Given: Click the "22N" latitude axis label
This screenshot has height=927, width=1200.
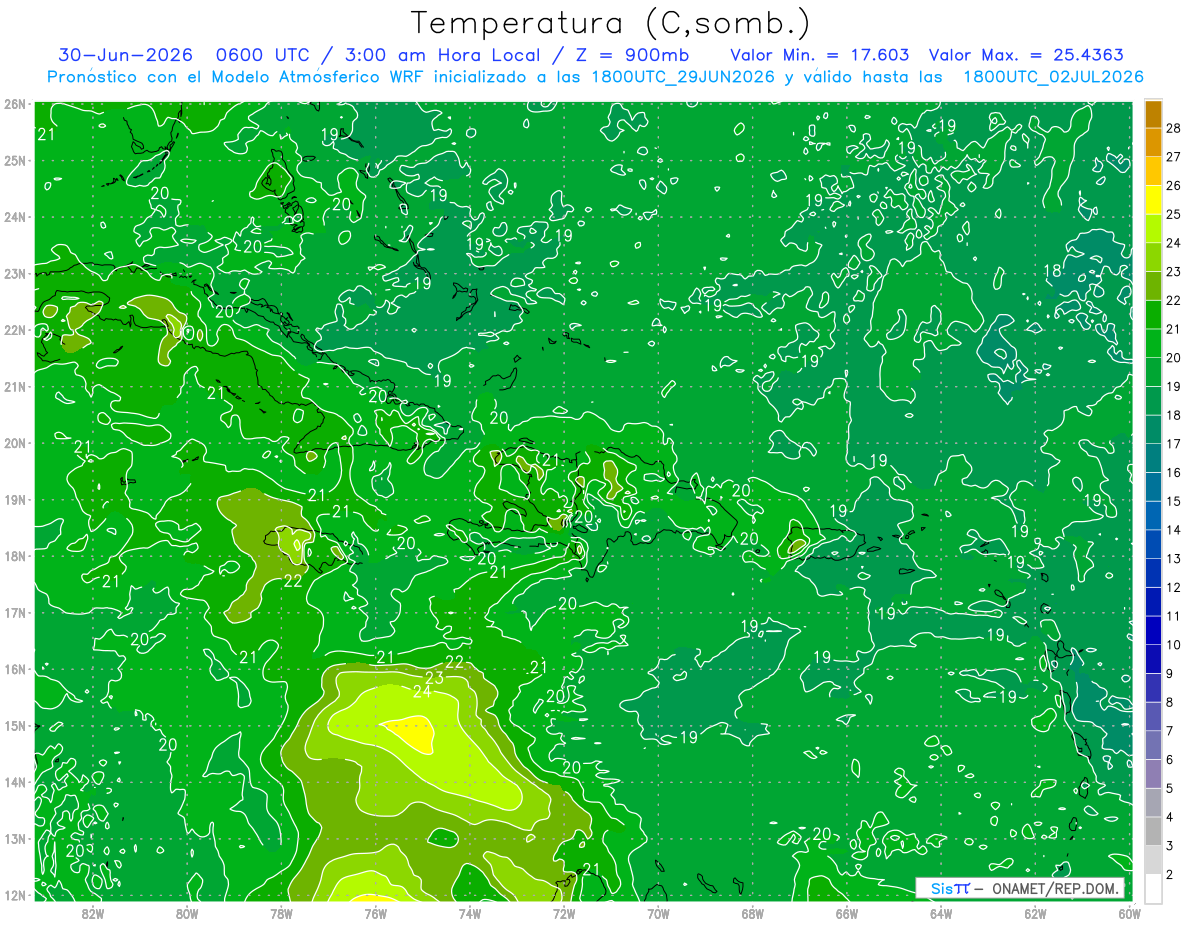Looking at the screenshot, I should [15, 330].
